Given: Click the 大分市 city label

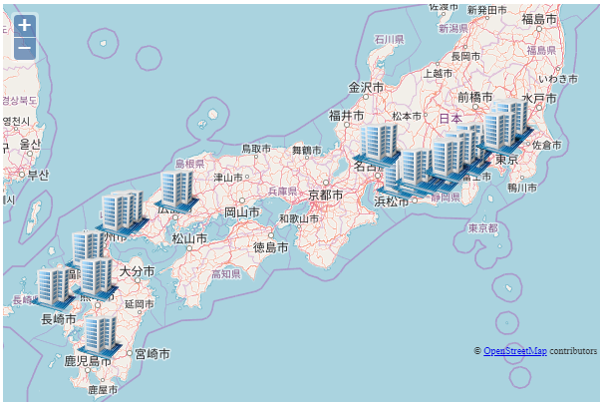Looking at the screenshot, I should (x=137, y=271).
